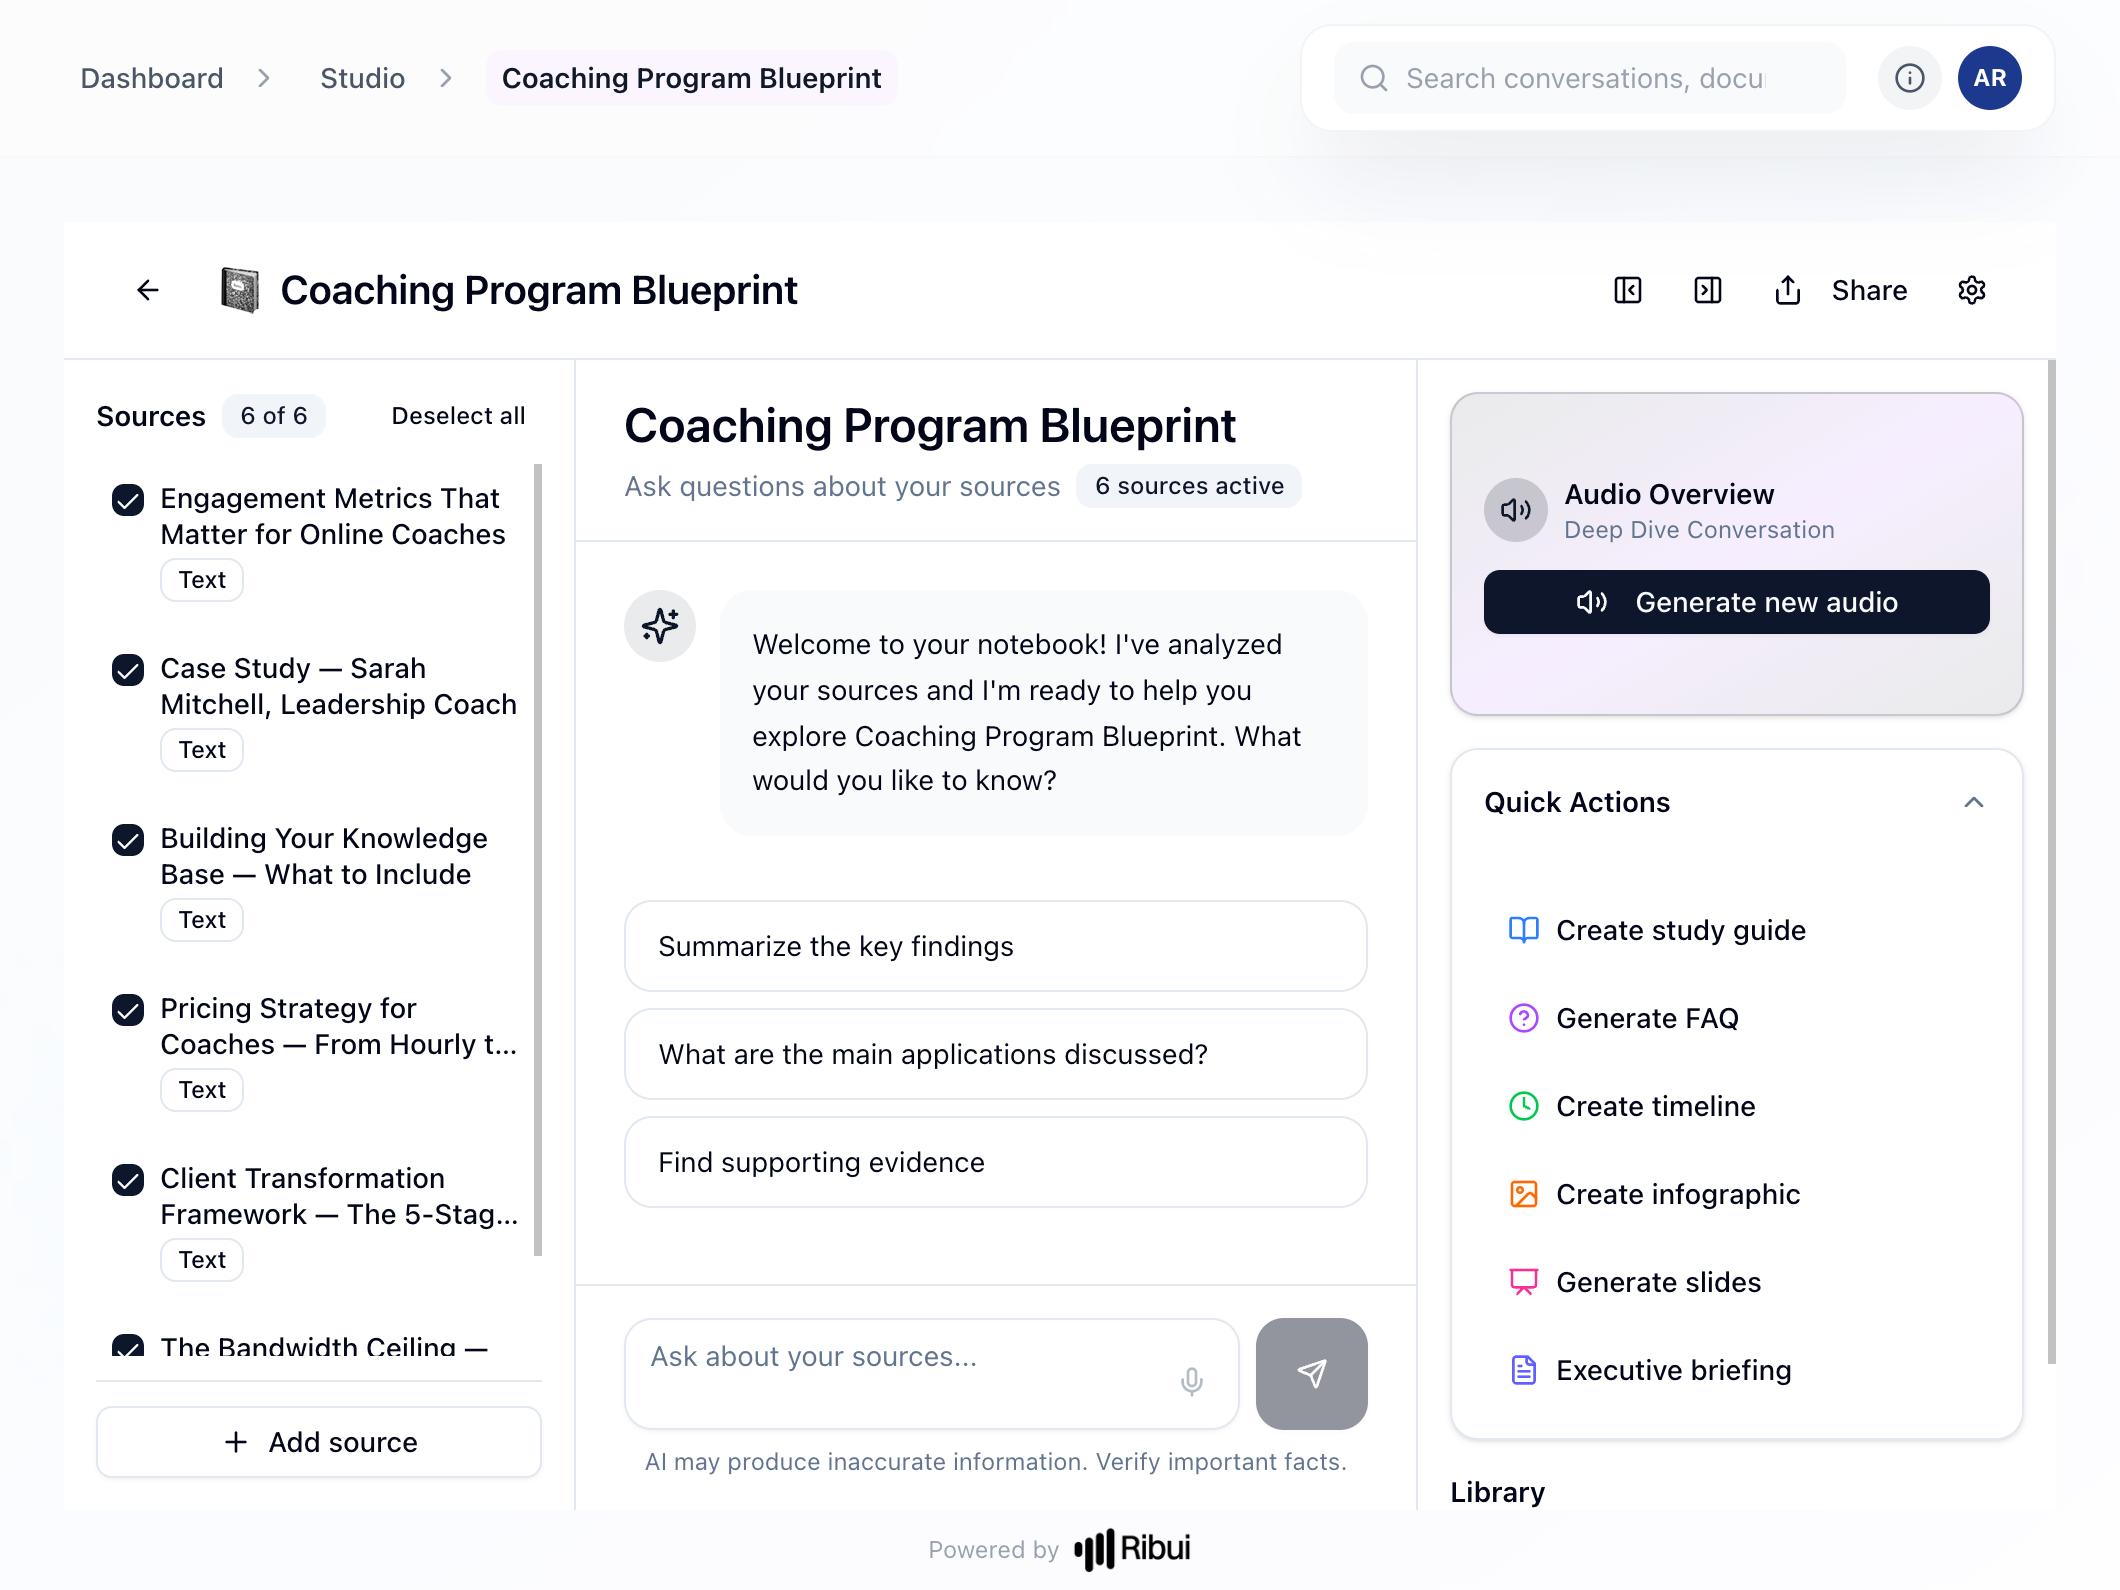Image resolution: width=2120 pixels, height=1590 pixels.
Task: Select Create study guide action
Action: point(1681,930)
